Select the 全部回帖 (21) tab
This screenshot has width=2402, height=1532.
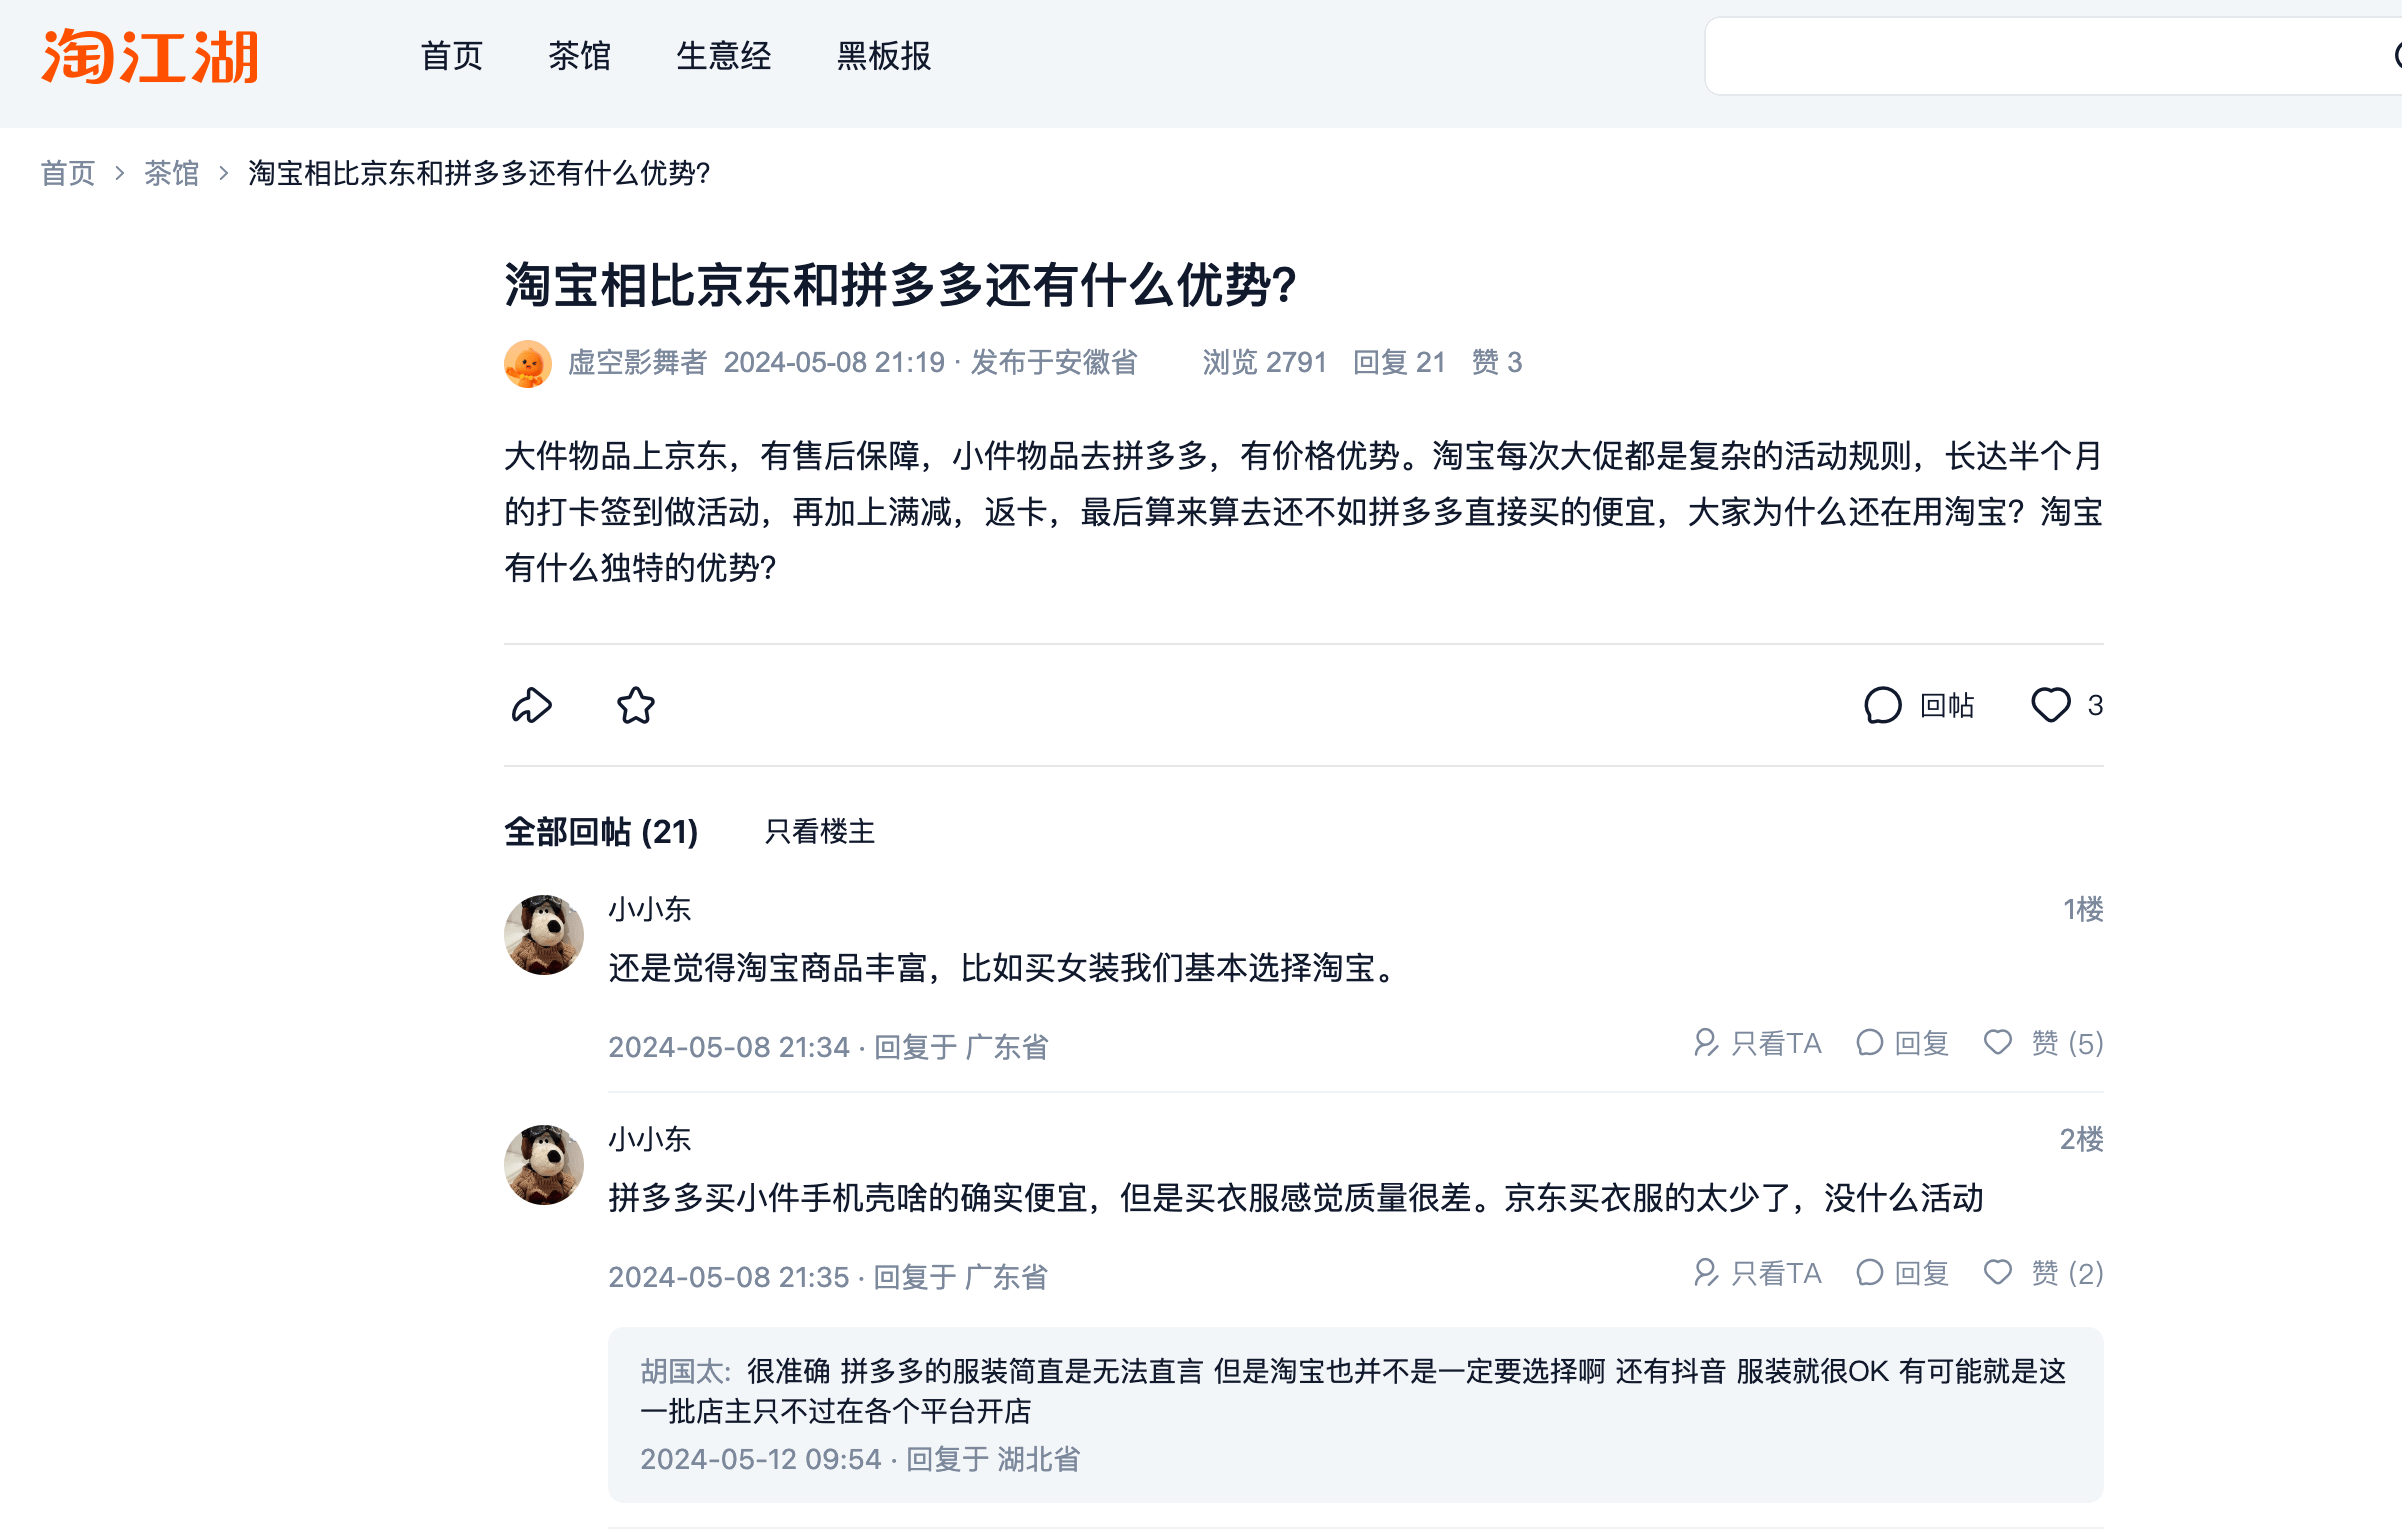(601, 831)
